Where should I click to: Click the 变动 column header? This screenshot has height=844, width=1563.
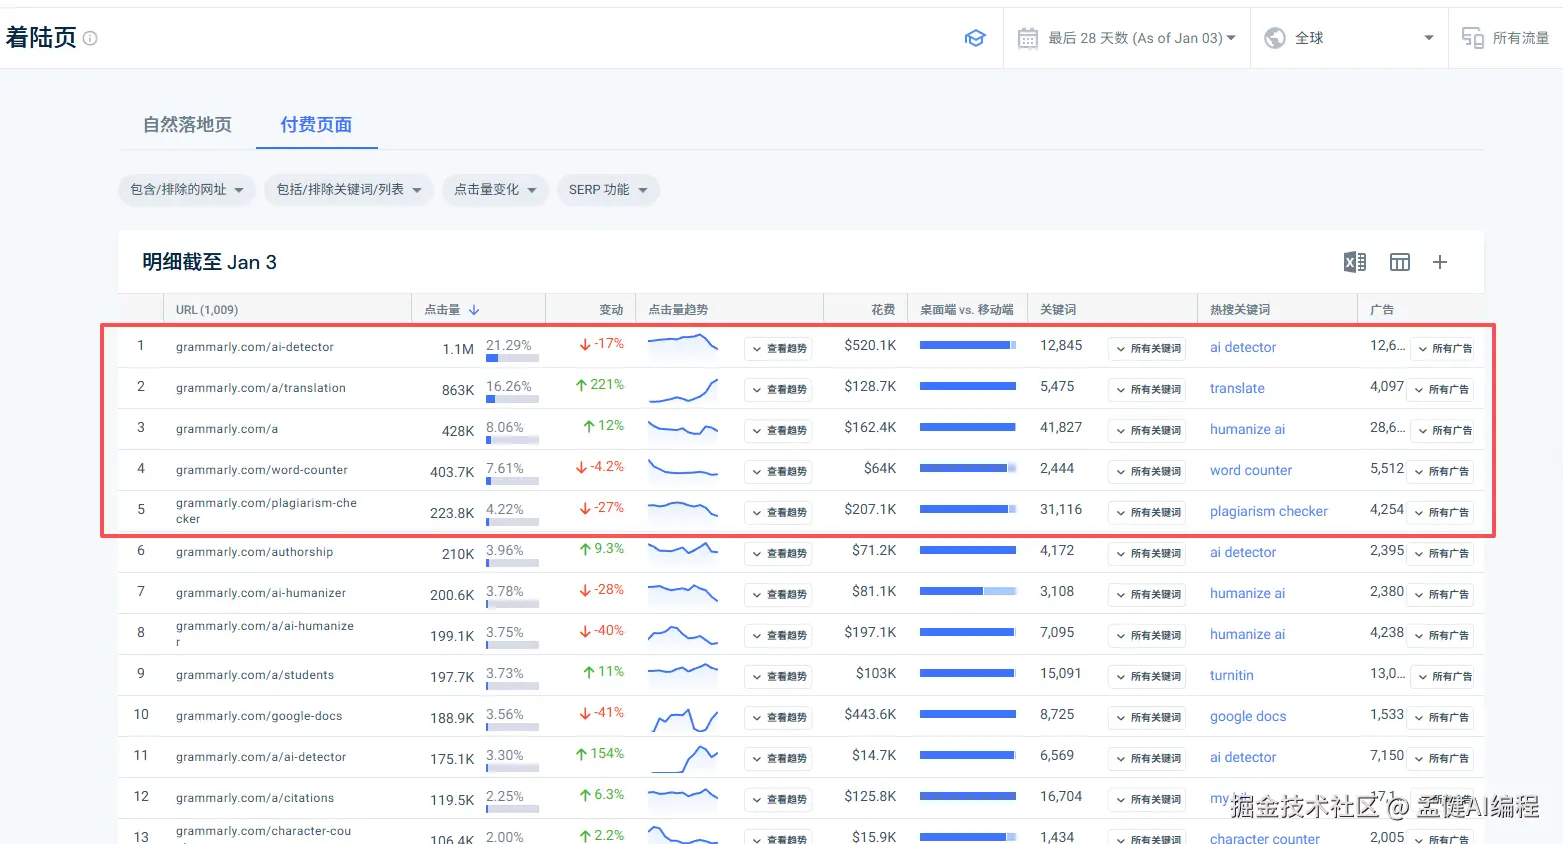611,310
